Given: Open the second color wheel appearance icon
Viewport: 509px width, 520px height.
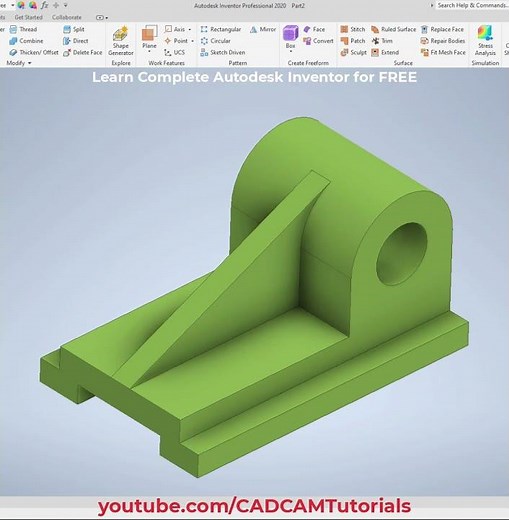Looking at the screenshot, I should point(33,5).
